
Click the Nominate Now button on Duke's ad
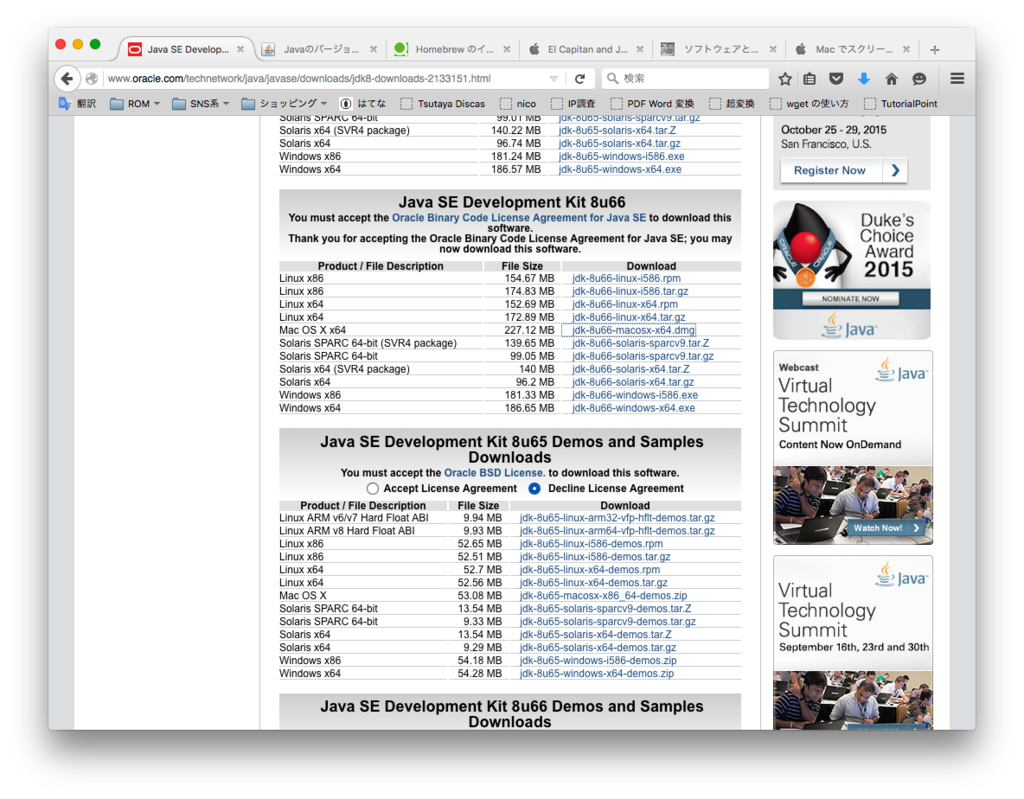click(850, 299)
